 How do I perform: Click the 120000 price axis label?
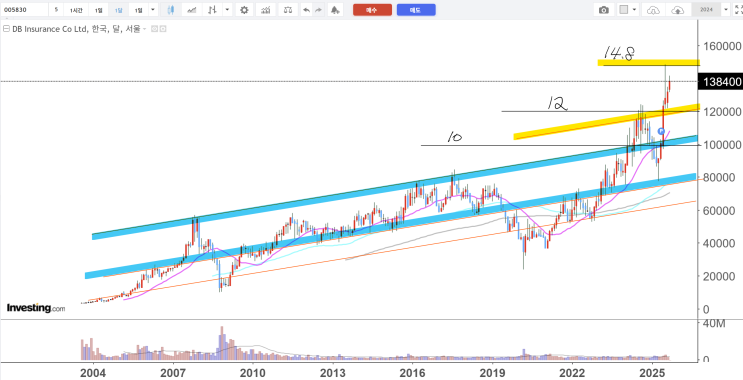coord(722,112)
